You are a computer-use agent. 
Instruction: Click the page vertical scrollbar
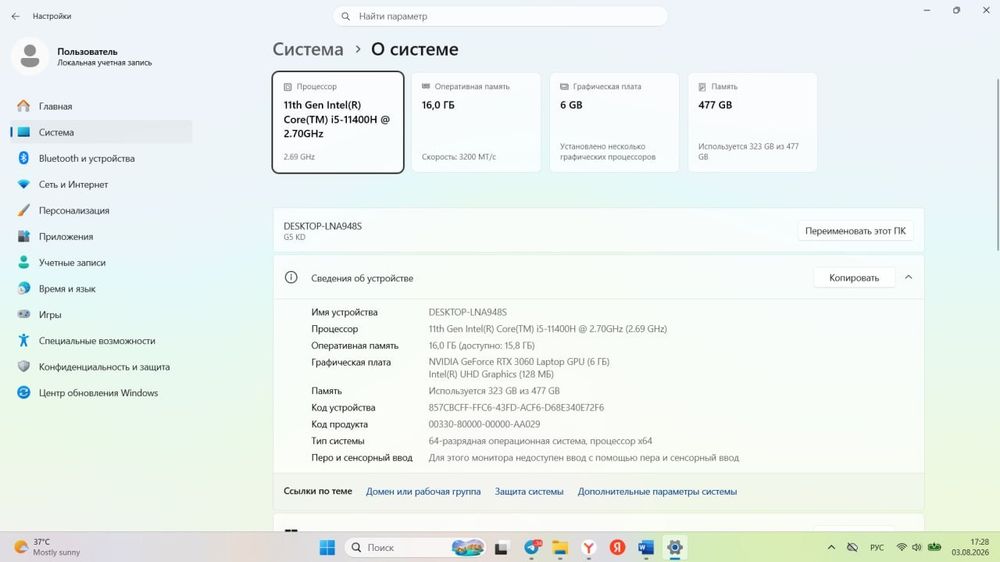pyautogui.click(x=997, y=165)
